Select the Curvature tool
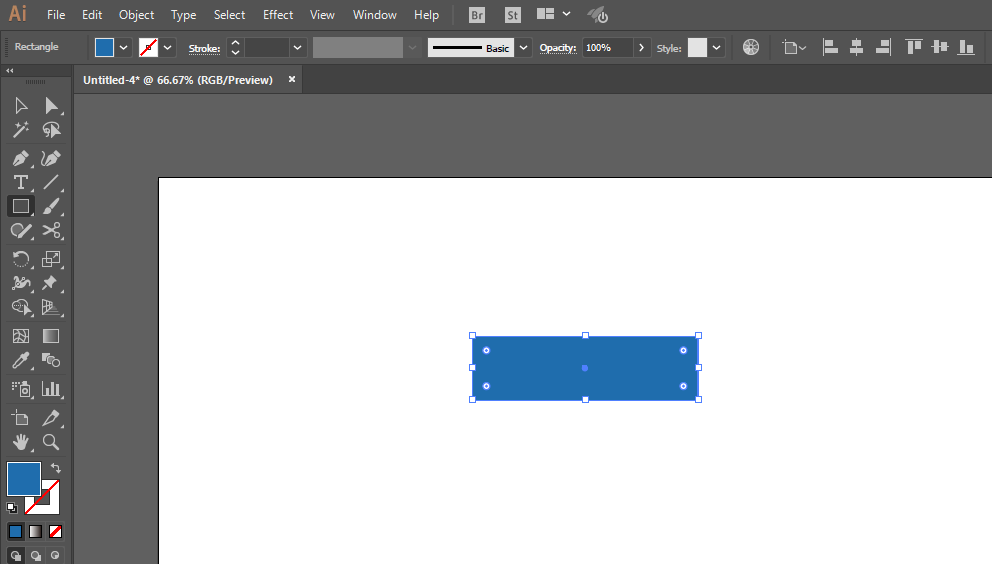992x564 pixels. 51,158
